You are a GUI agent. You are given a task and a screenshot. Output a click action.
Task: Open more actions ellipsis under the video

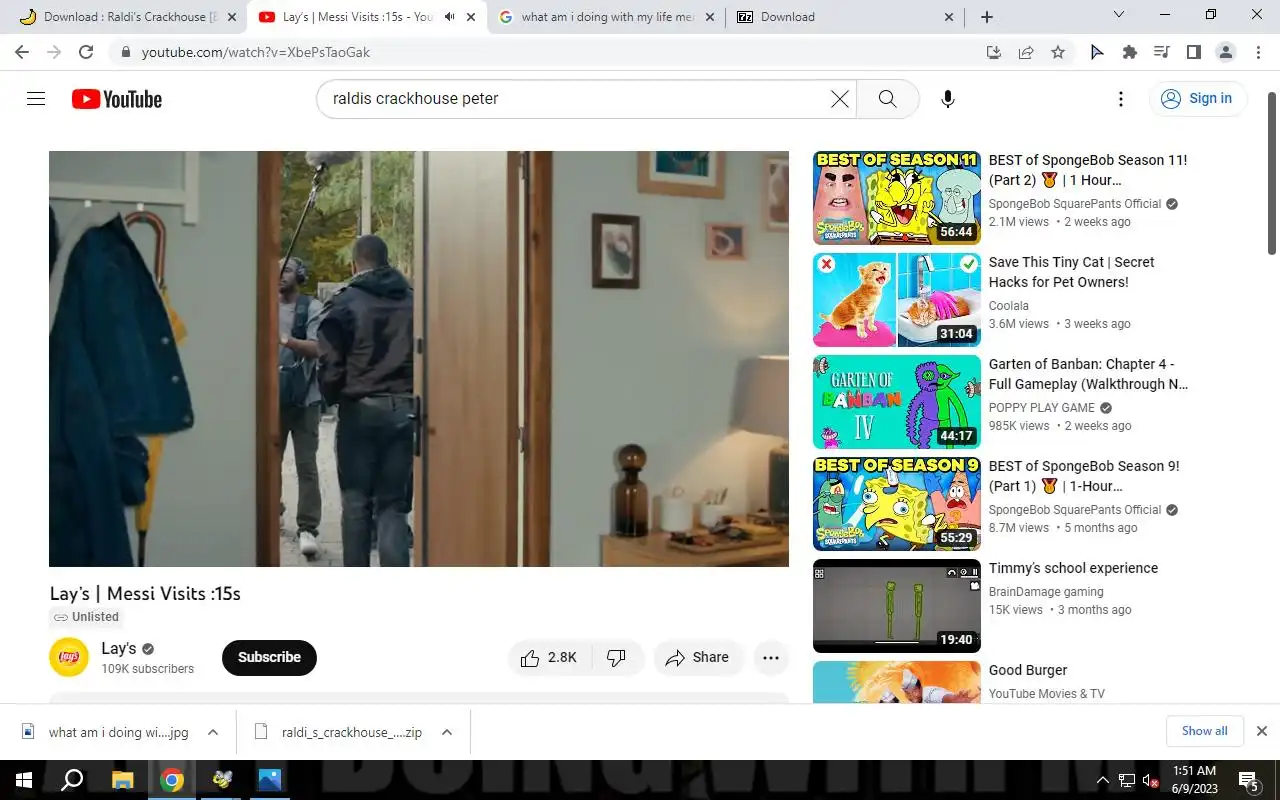click(x=771, y=657)
